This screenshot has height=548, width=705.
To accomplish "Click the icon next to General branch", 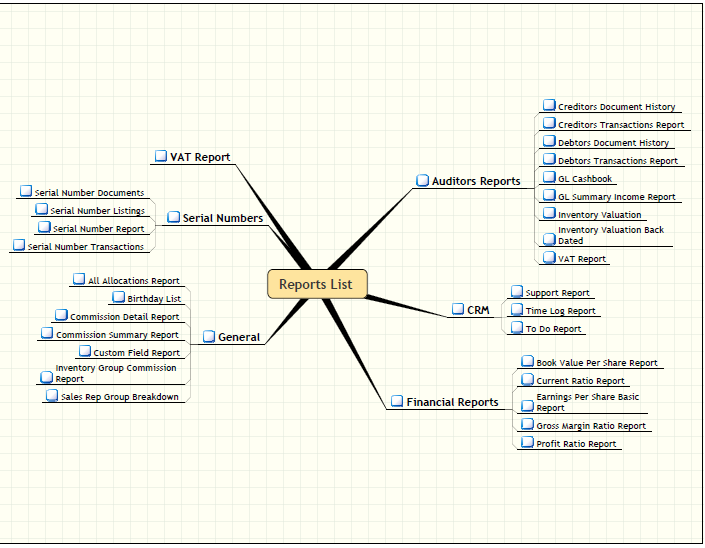I will tap(208, 336).
